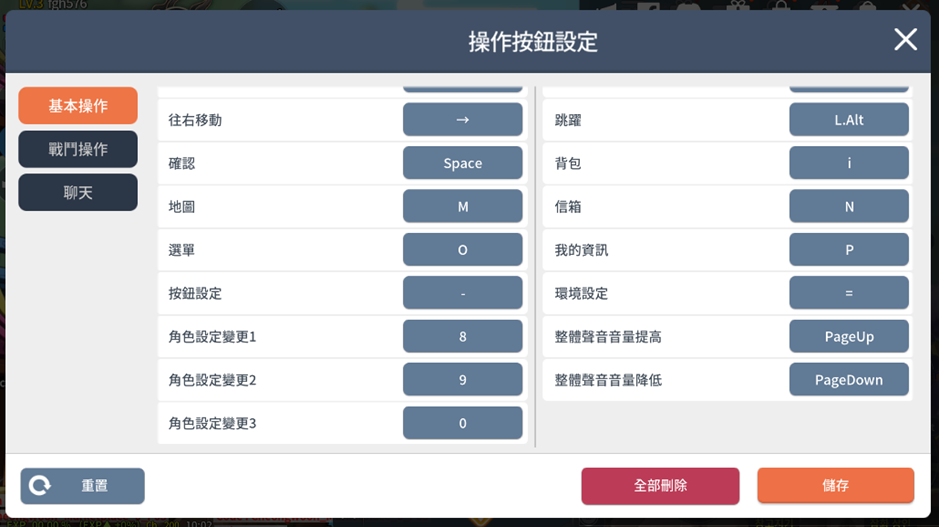
Task: Rebind the 地圖 M key
Action: click(x=462, y=206)
